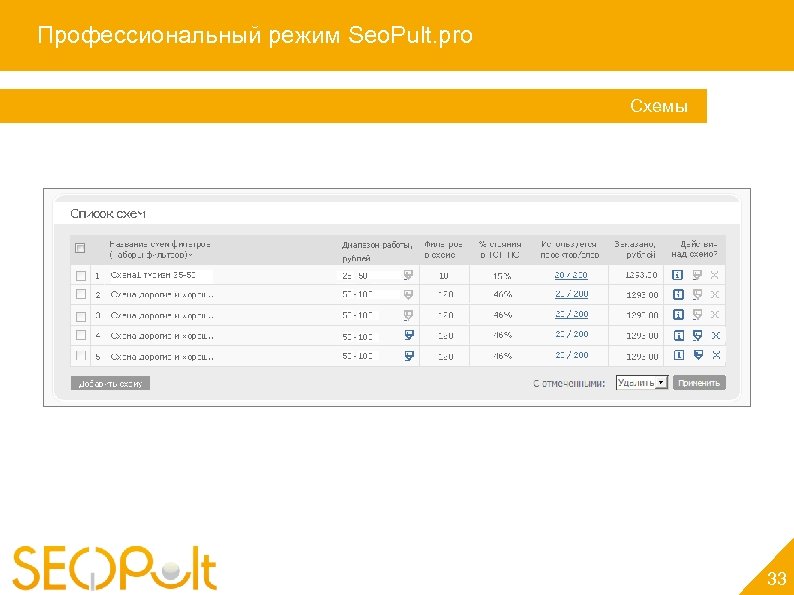This screenshot has height=595, width=794.
Task: Open the info icon for scheme 4
Action: point(679,335)
